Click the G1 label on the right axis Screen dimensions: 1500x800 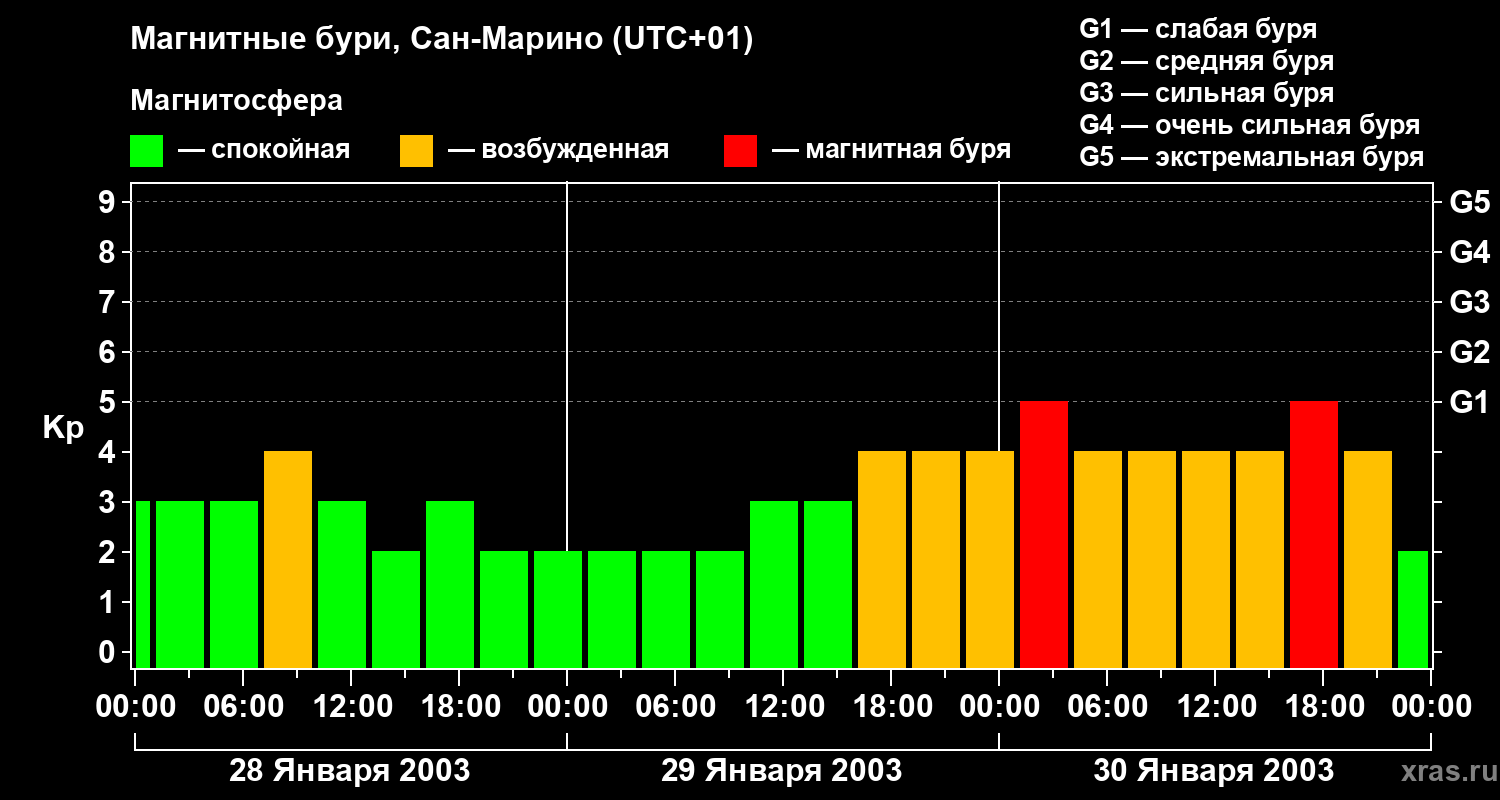pyautogui.click(x=1470, y=402)
